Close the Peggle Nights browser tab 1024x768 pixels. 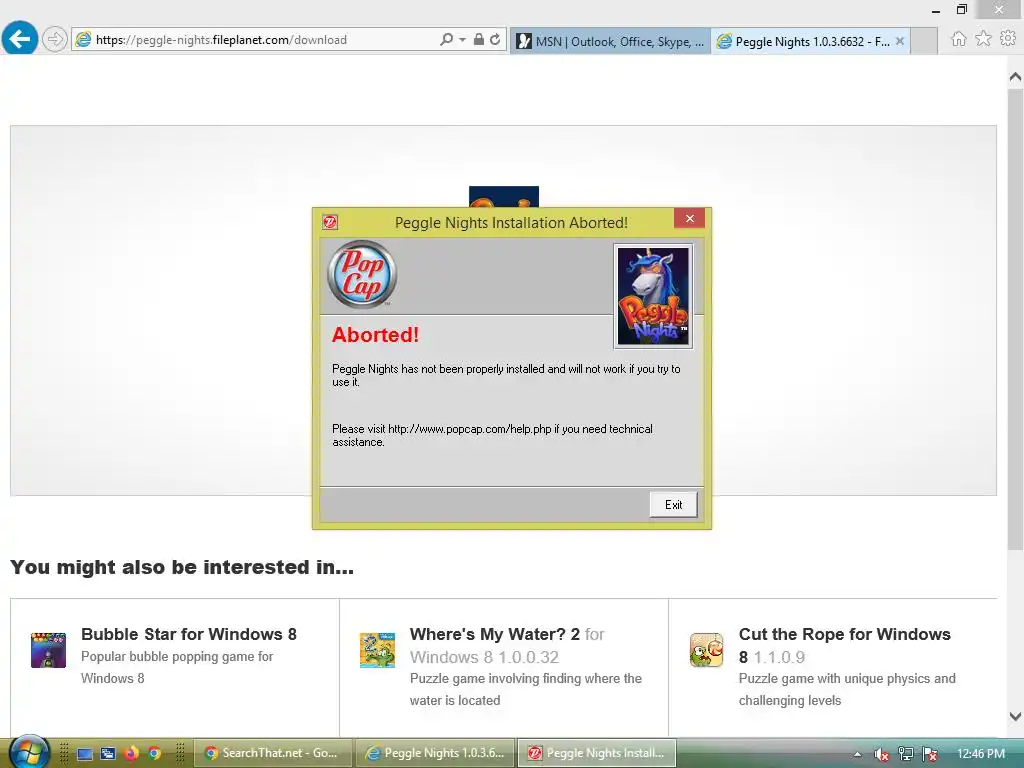[900, 41]
